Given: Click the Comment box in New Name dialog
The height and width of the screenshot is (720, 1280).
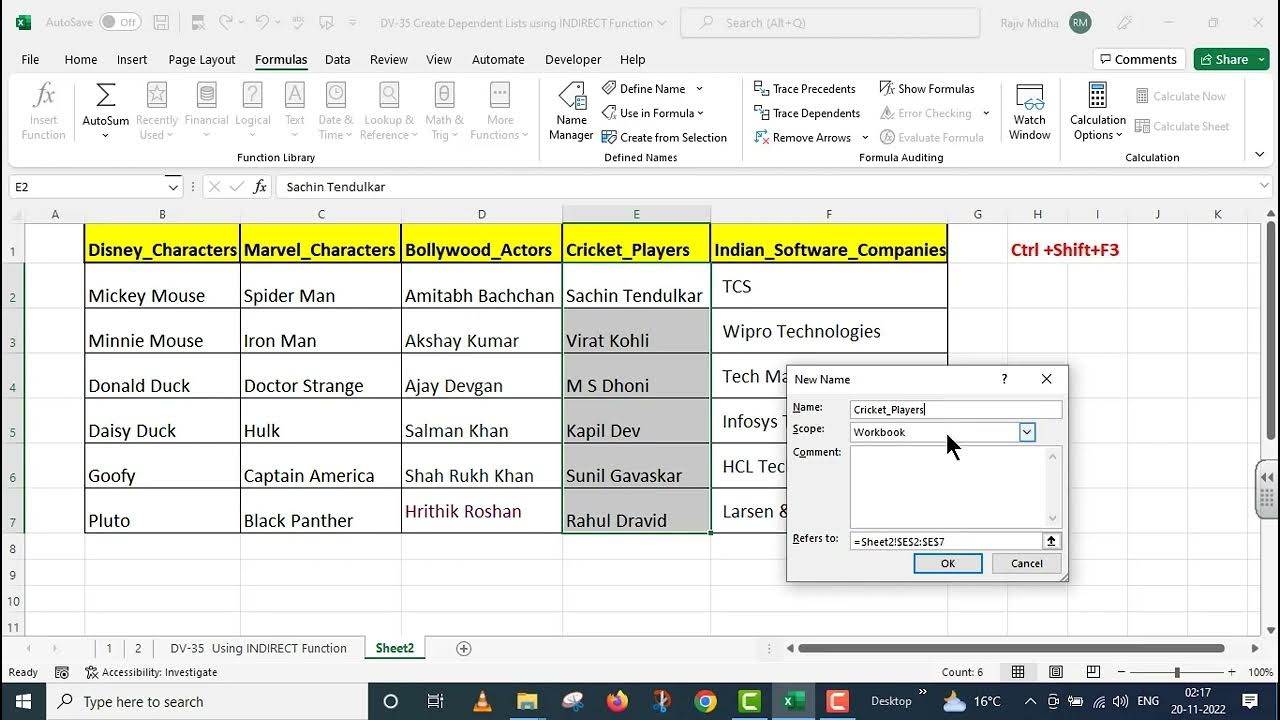Looking at the screenshot, I should tap(955, 487).
